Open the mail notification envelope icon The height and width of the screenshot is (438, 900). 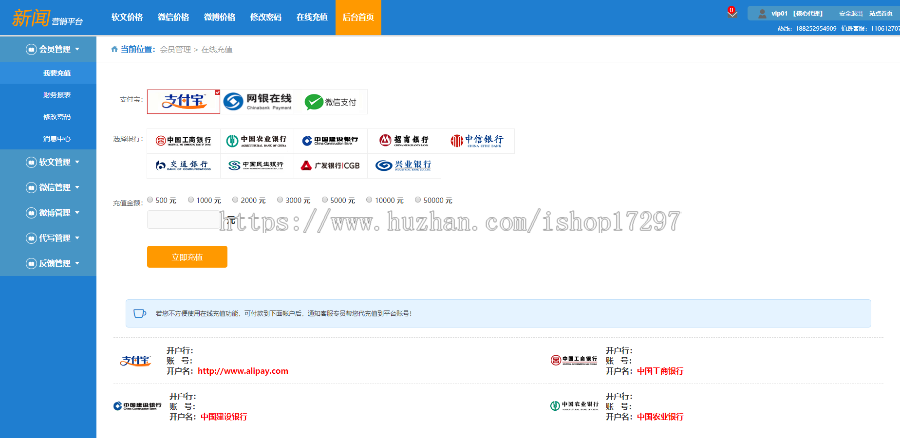click(732, 13)
